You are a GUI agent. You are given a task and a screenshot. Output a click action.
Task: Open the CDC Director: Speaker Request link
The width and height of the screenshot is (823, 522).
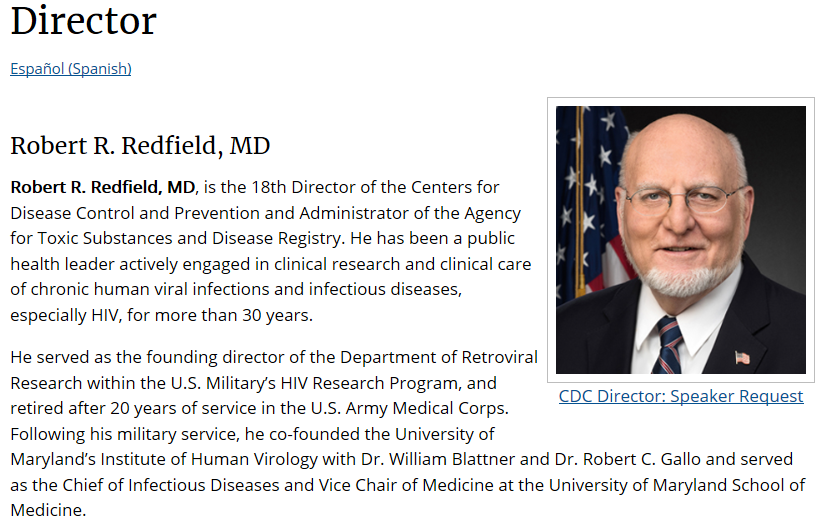pos(680,396)
